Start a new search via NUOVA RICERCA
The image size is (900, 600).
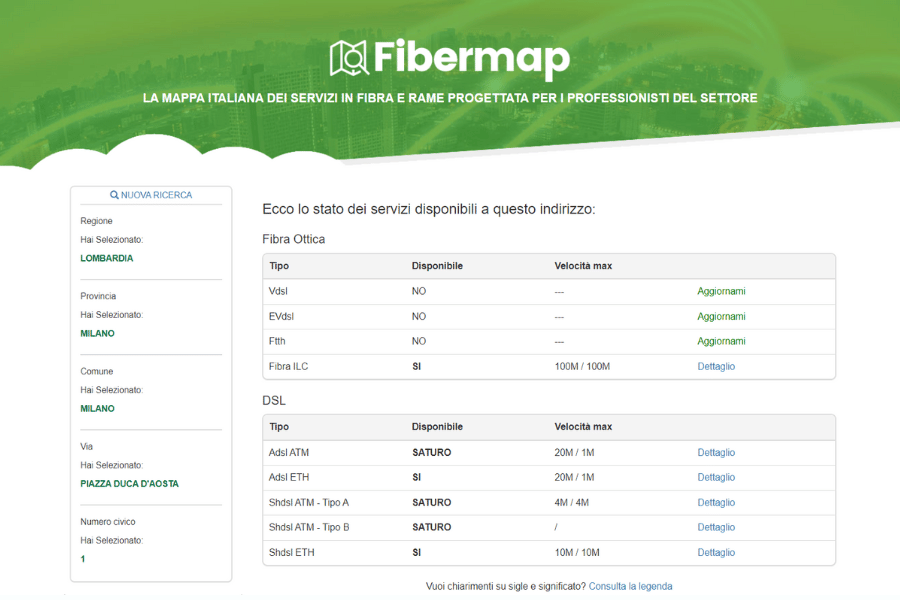click(151, 195)
